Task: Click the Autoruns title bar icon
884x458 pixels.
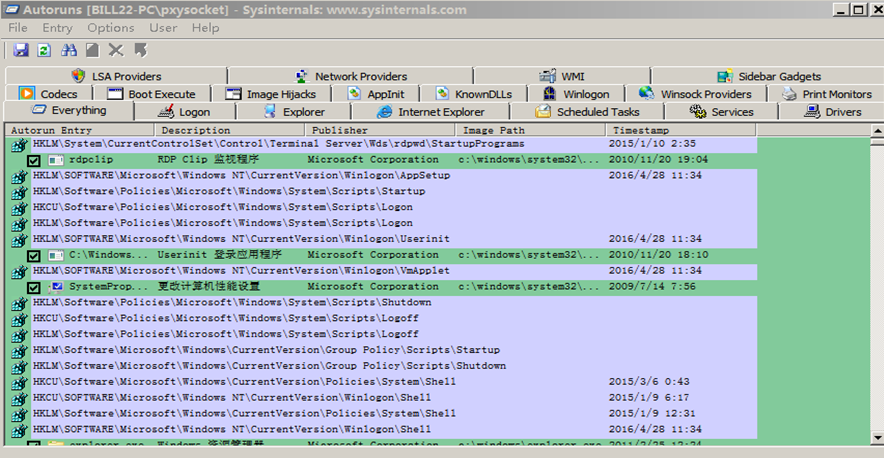Action: tap(11, 10)
